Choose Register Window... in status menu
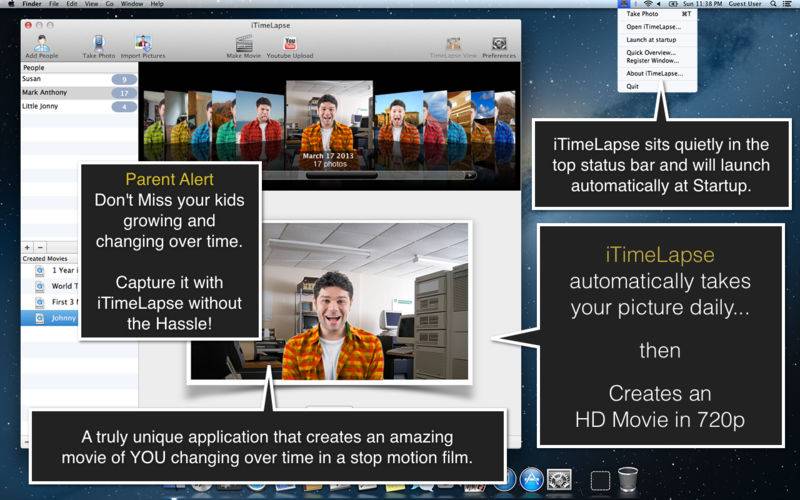This screenshot has width=800, height=500. point(657,61)
